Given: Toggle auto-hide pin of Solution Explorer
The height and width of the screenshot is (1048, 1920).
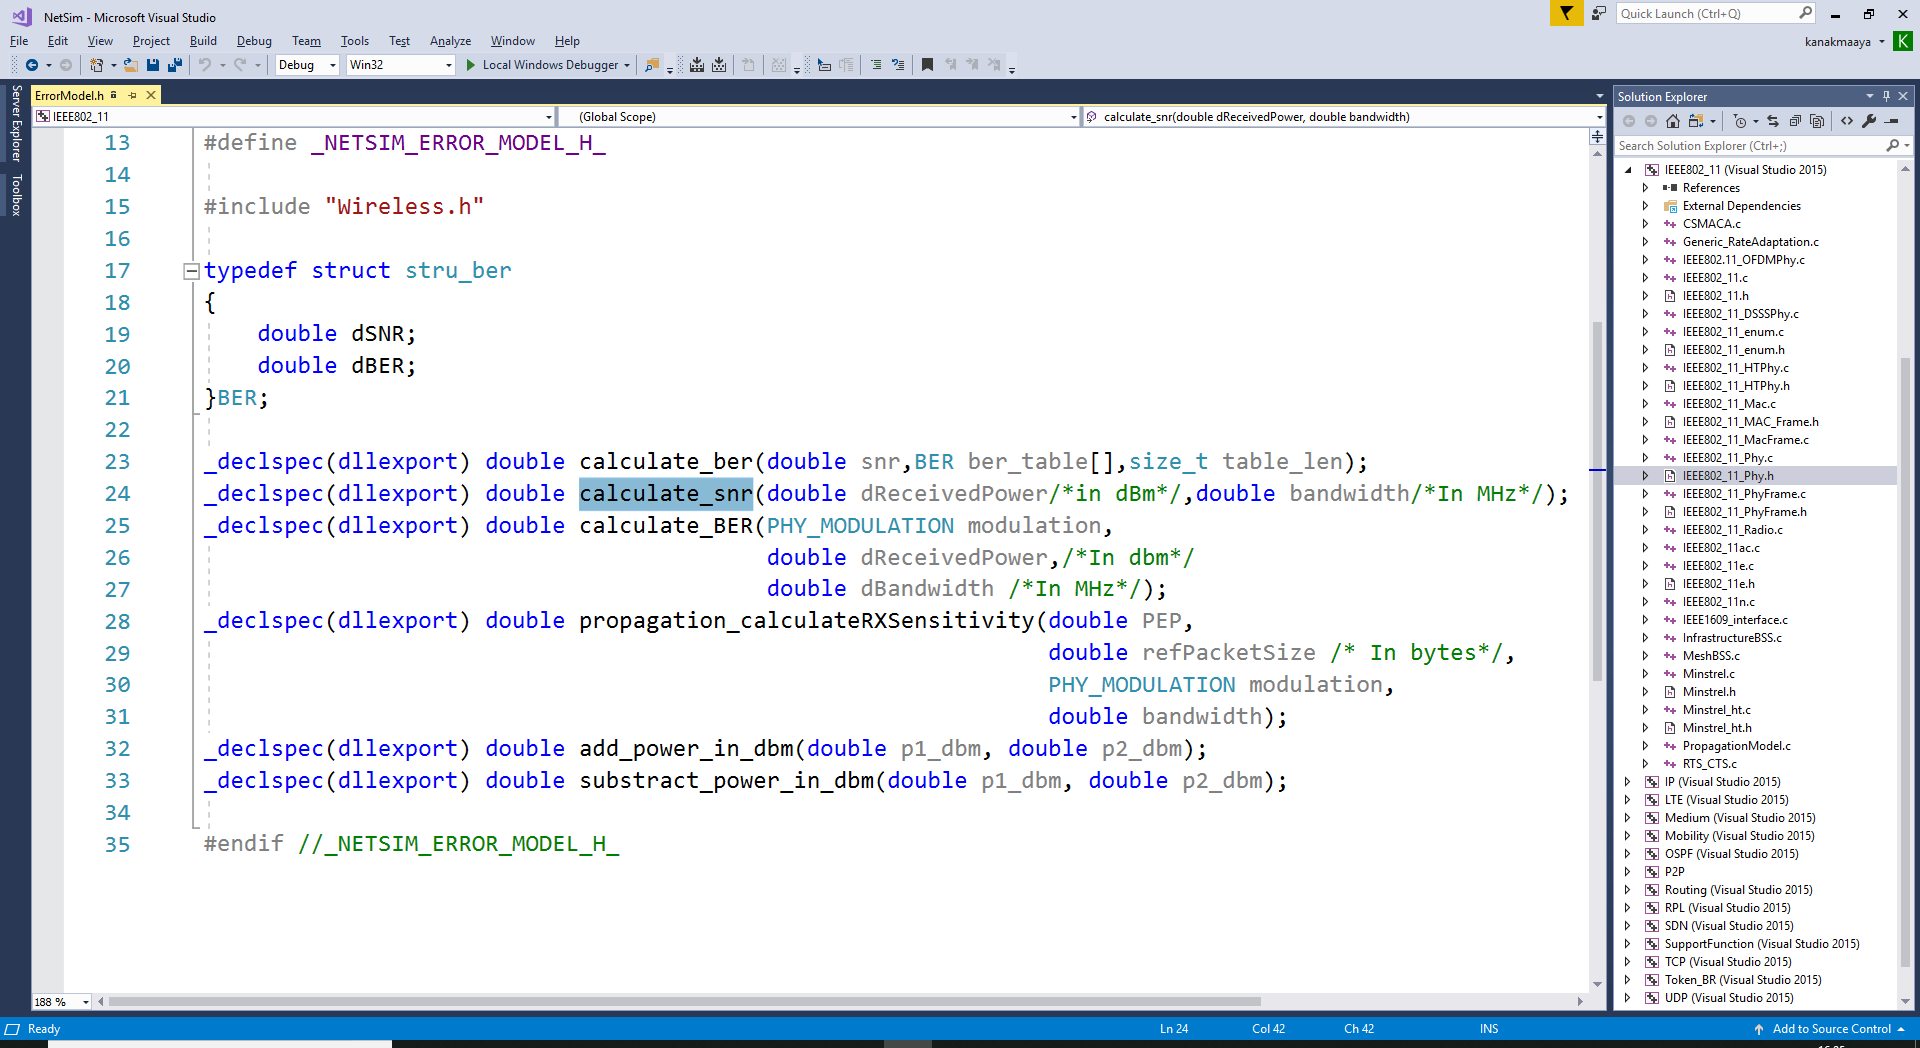Looking at the screenshot, I should [1886, 96].
